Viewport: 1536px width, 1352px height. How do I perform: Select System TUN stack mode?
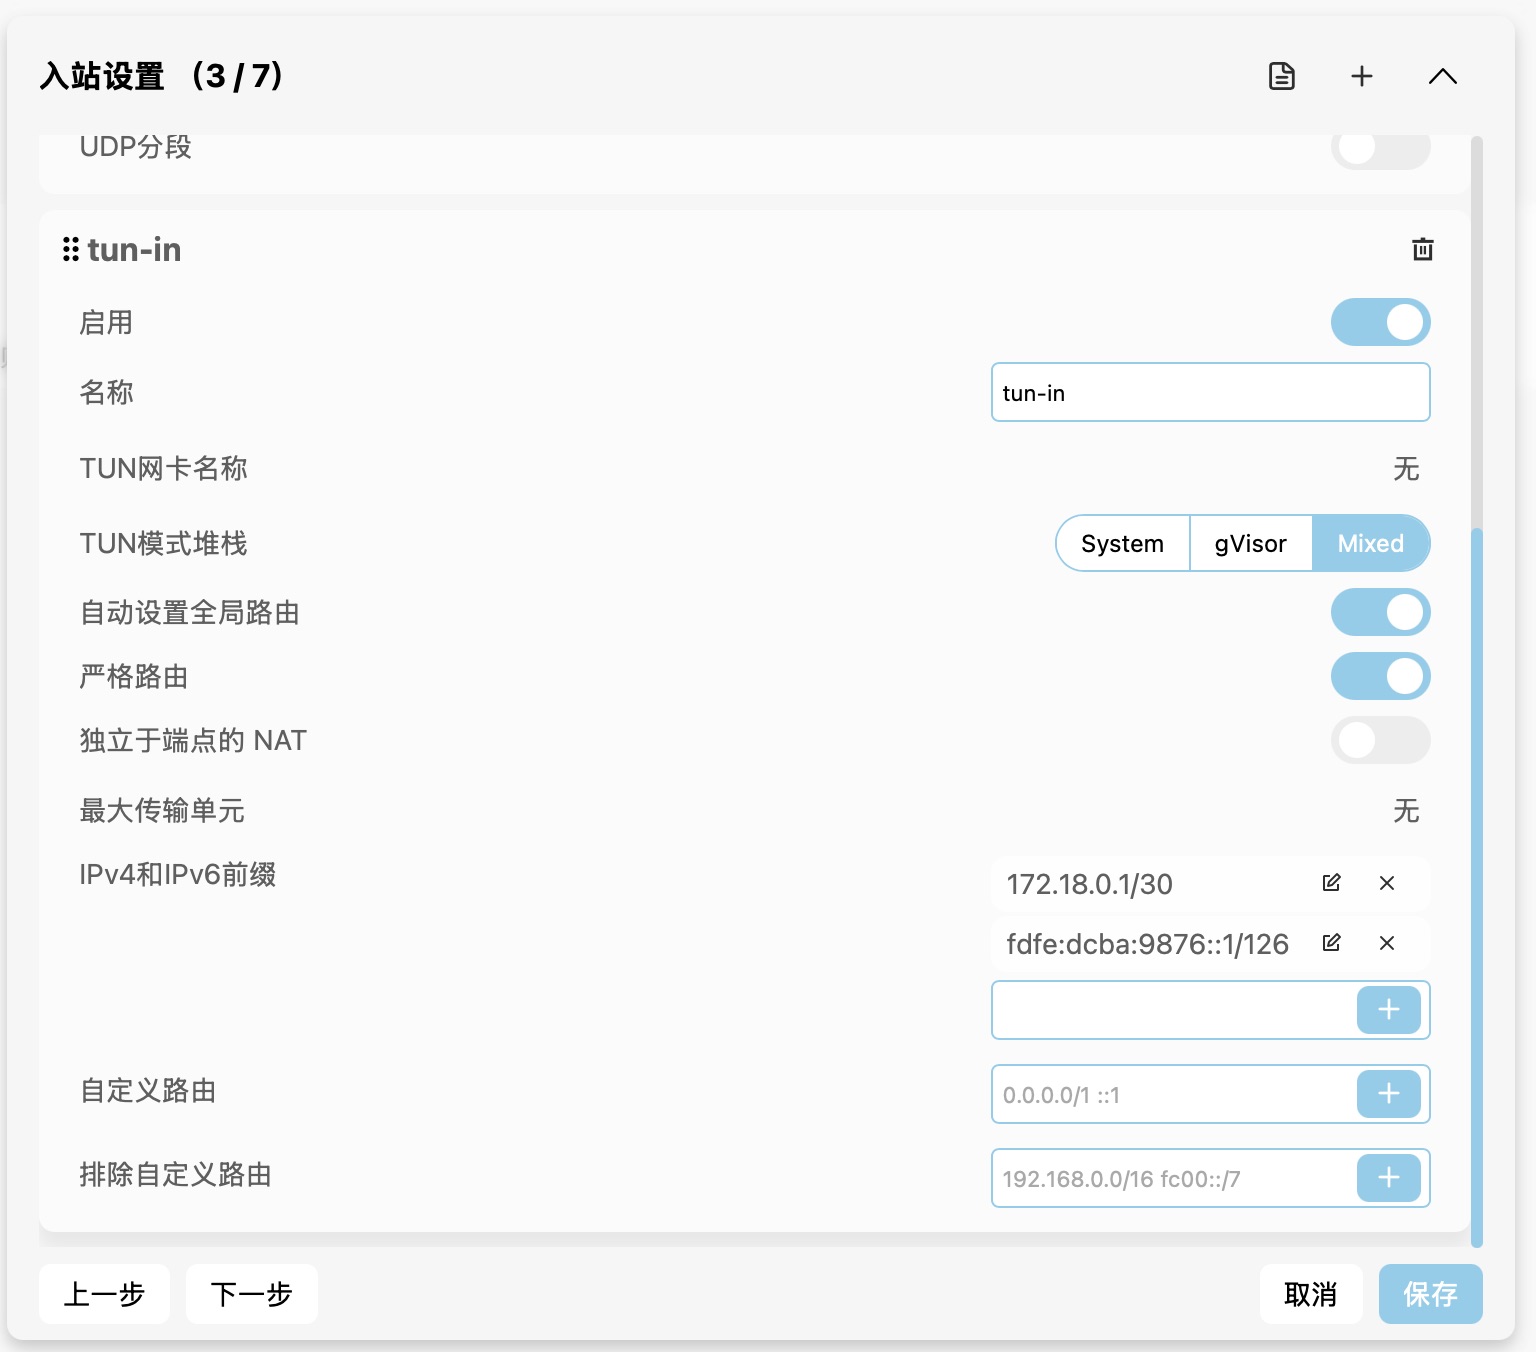pos(1122,543)
